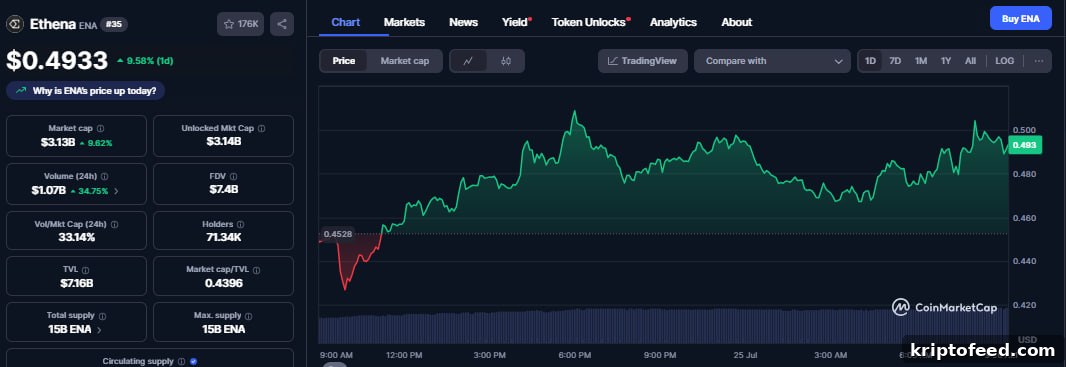Click the 0.4528 baseline price label
The height and width of the screenshot is (367, 1066).
(x=337, y=234)
